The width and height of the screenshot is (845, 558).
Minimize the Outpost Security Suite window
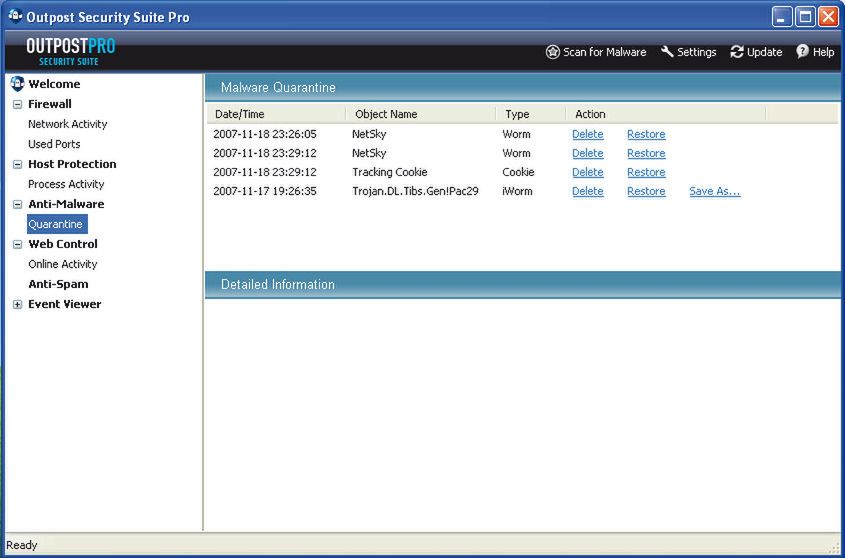point(781,17)
